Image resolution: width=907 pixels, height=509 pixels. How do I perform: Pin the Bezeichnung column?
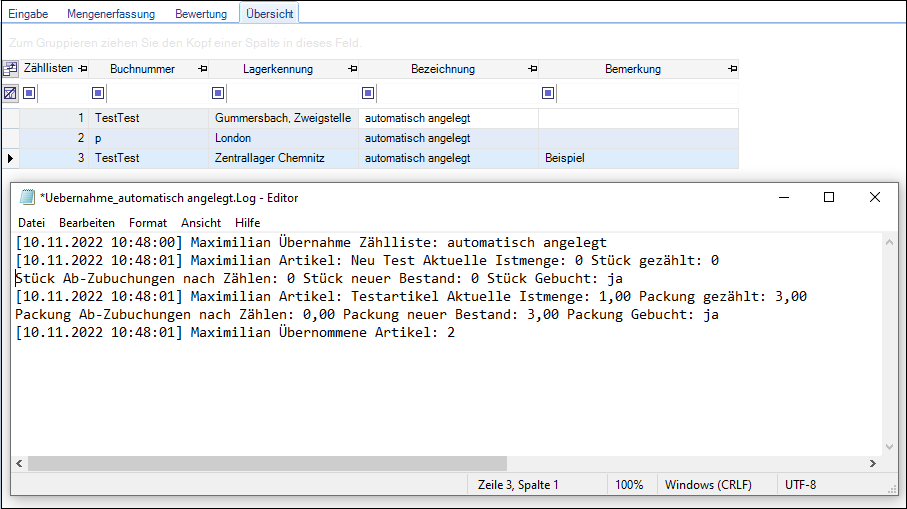pos(532,69)
